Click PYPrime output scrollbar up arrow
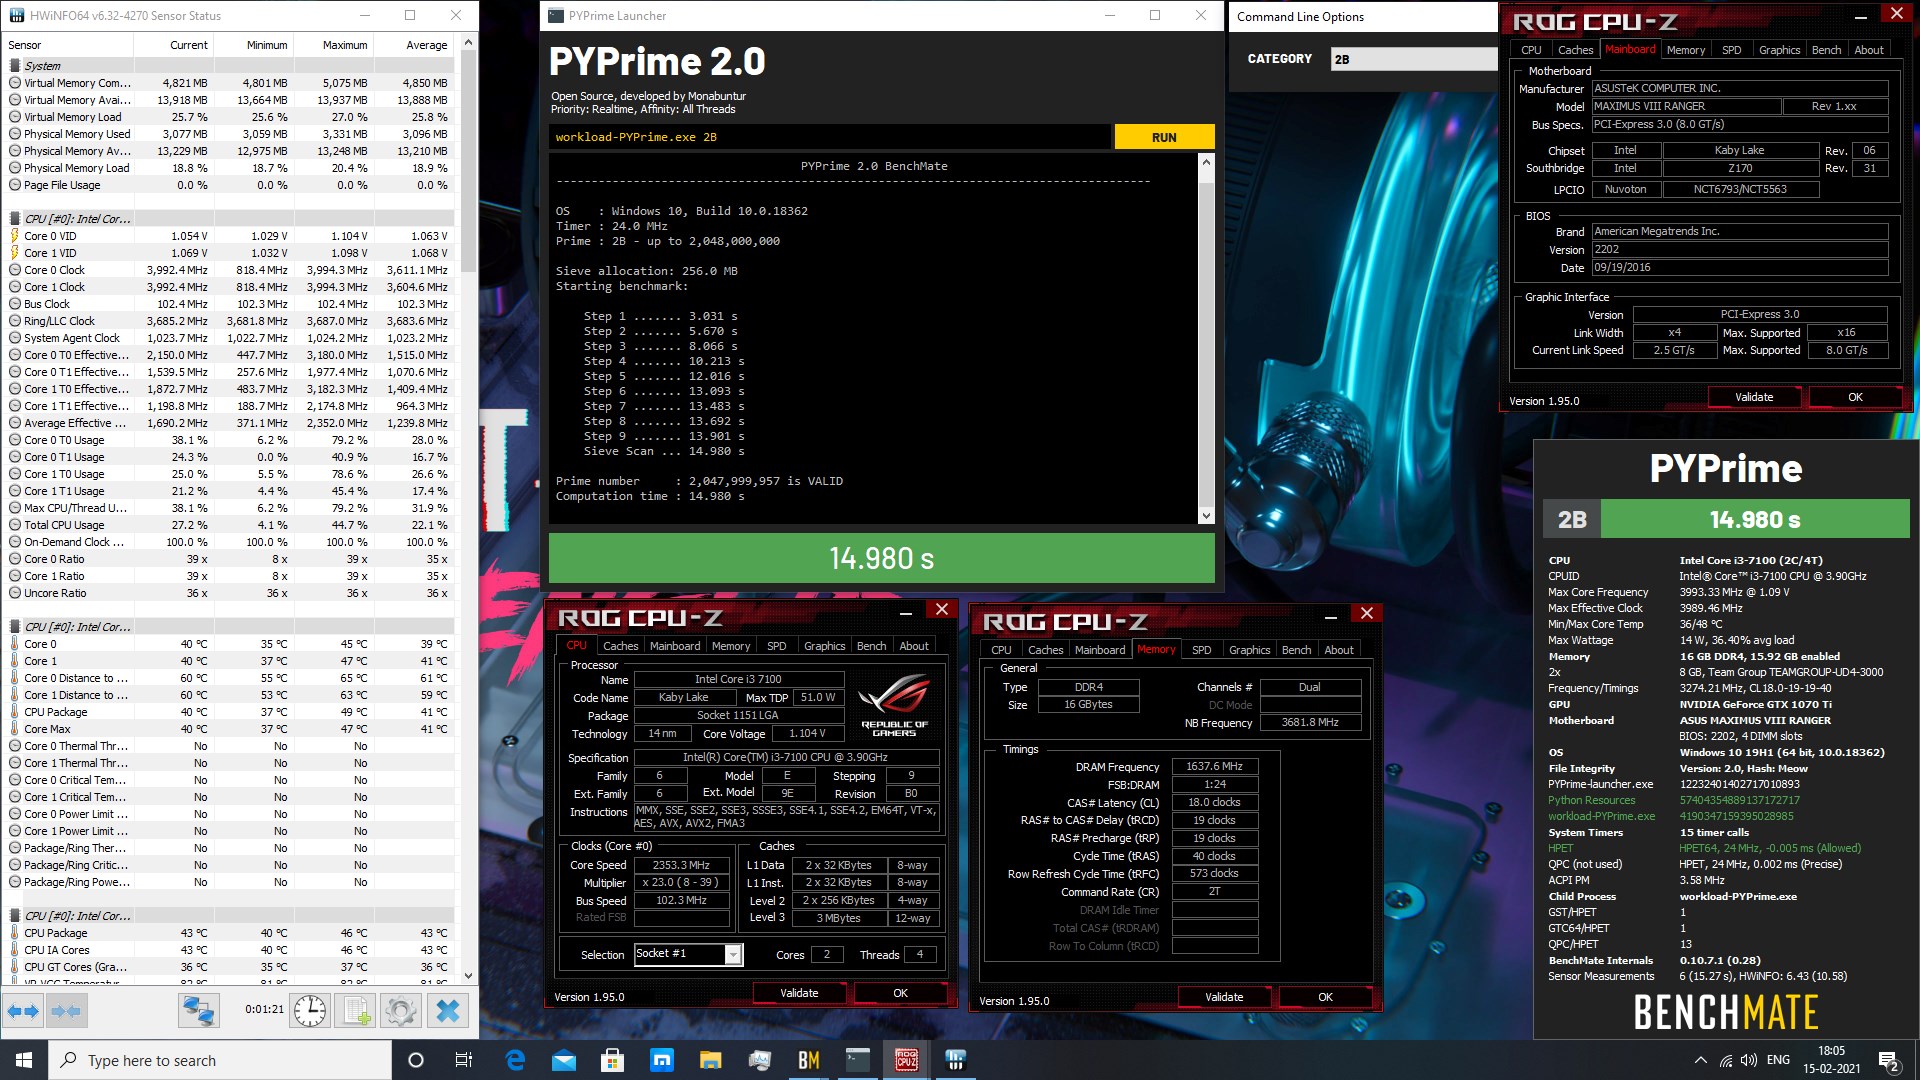The height and width of the screenshot is (1080, 1920). click(x=1206, y=162)
